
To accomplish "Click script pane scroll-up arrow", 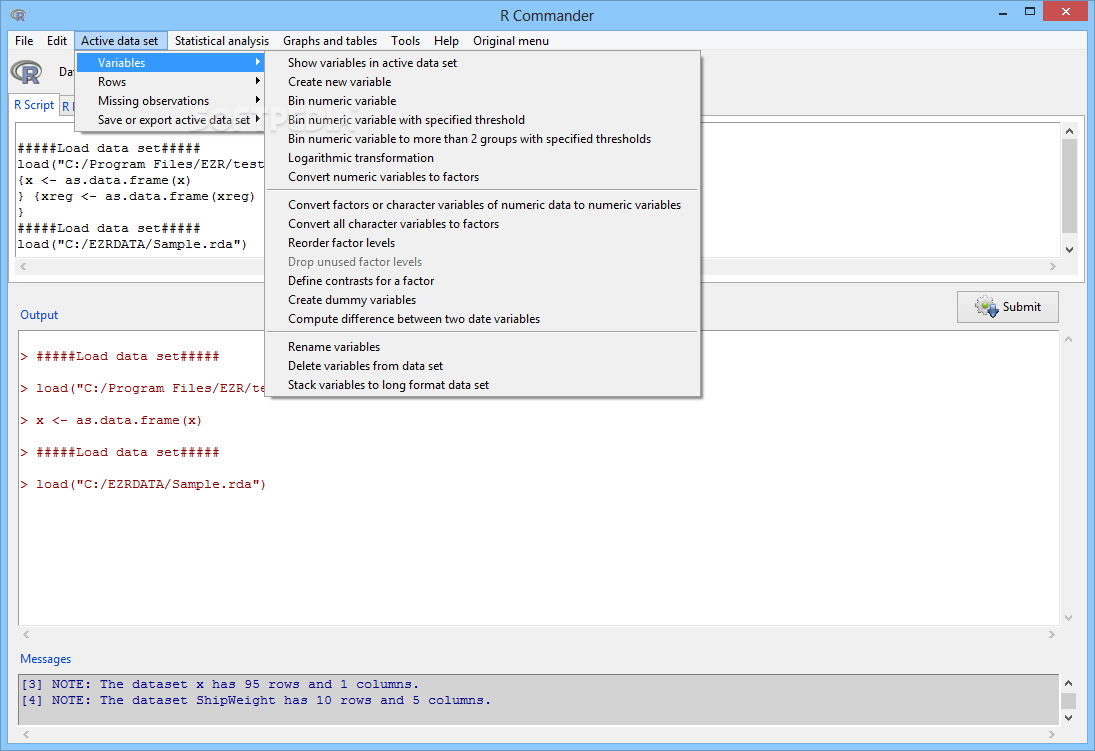I will click(x=1068, y=131).
